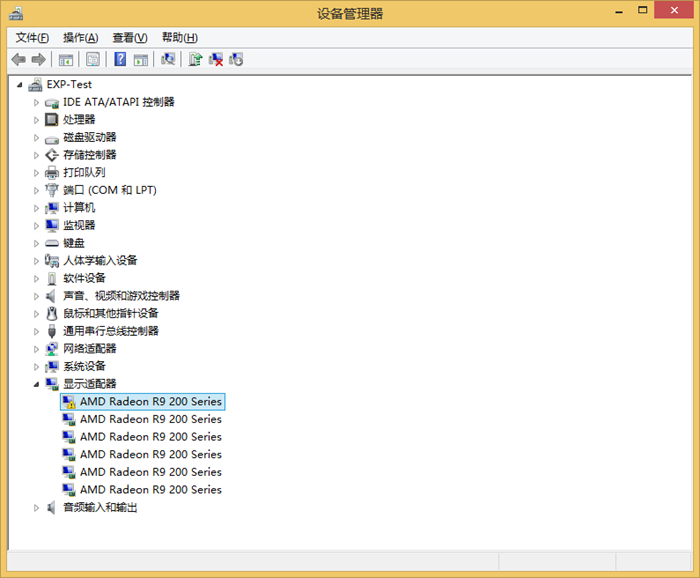Click the Show/Hide console tree icon

click(x=66, y=60)
